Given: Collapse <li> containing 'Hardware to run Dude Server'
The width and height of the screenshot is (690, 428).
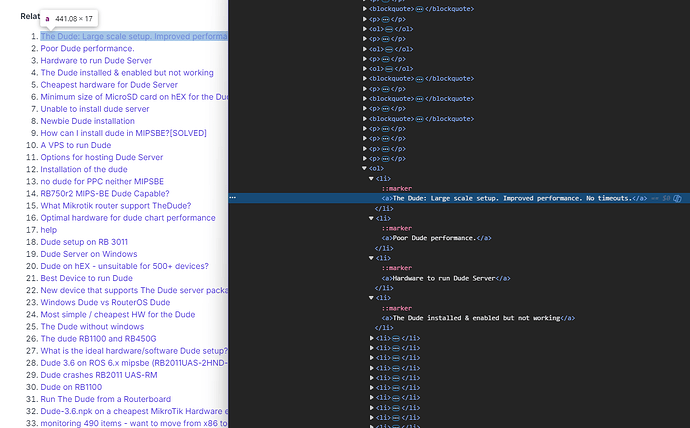Looking at the screenshot, I should click(x=371, y=258).
